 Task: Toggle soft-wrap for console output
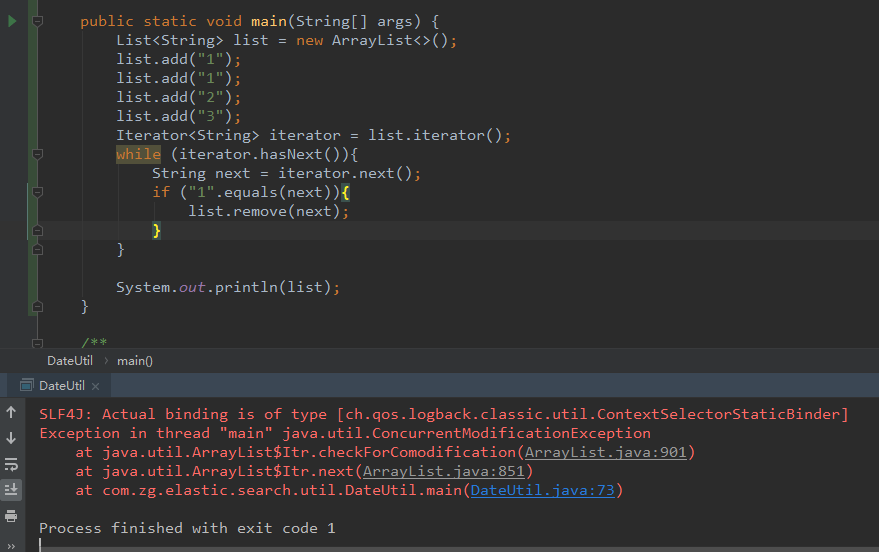11,464
